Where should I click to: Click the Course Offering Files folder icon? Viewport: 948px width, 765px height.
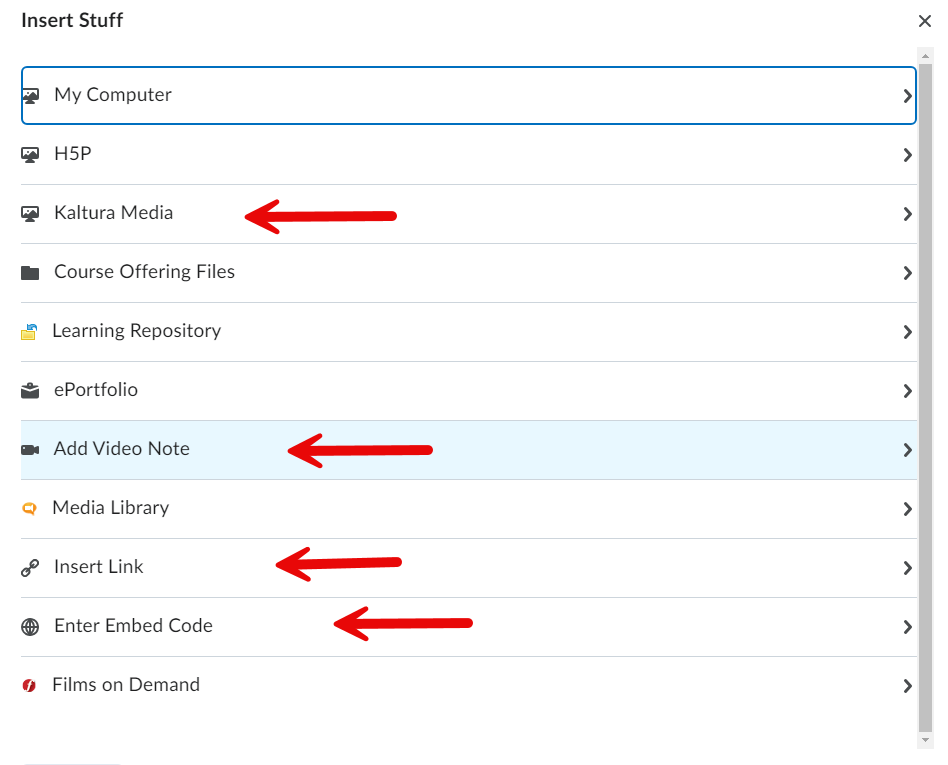point(30,273)
